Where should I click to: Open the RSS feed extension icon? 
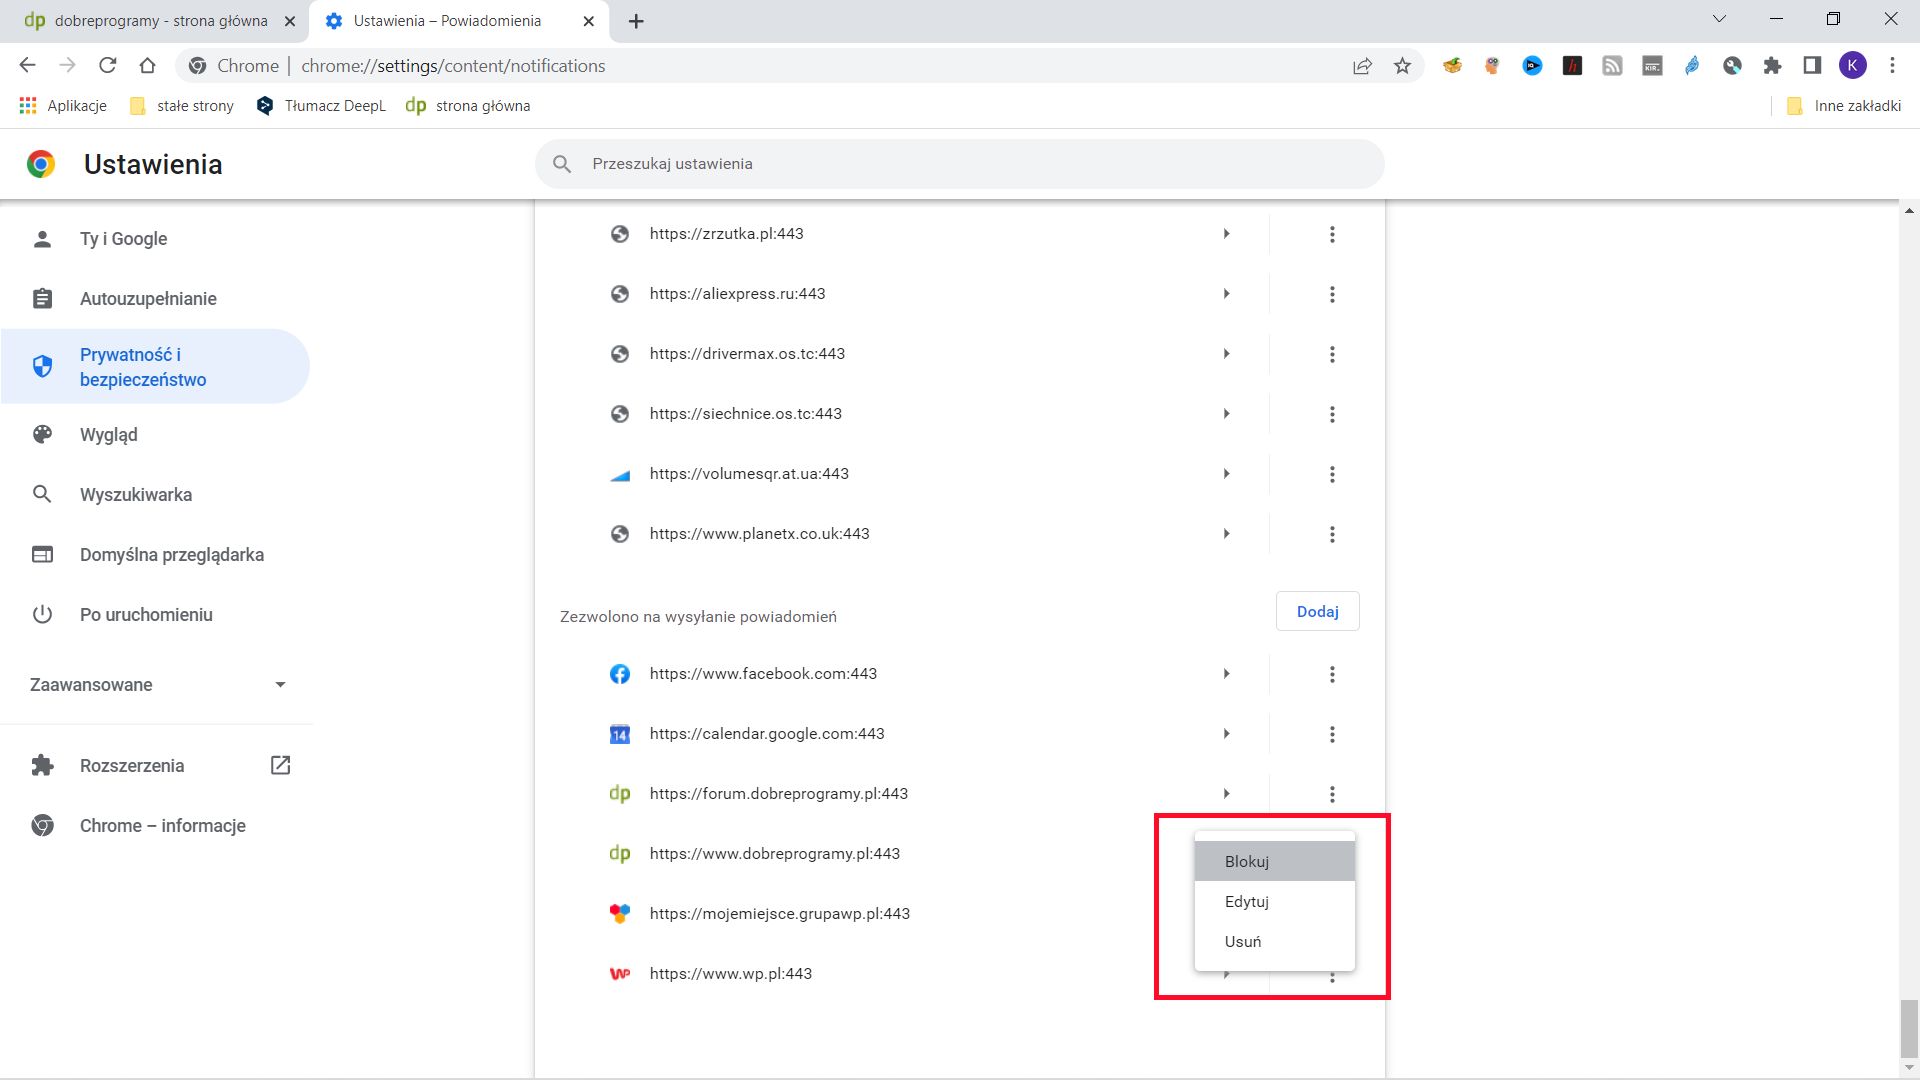click(1613, 65)
